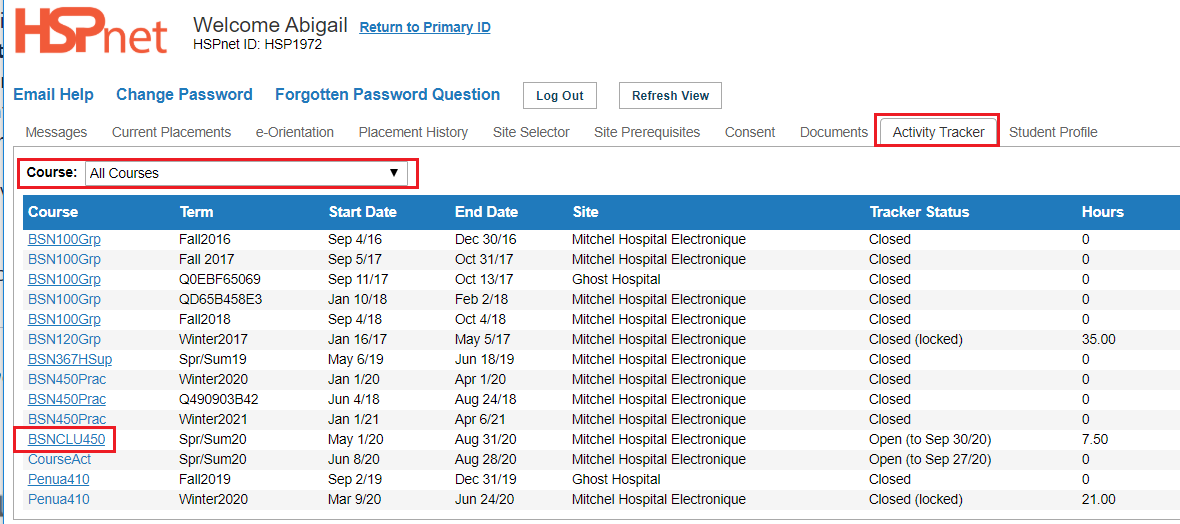Follow the Return to Primary ID link
Viewport: 1180px width, 524px height.
425,27
